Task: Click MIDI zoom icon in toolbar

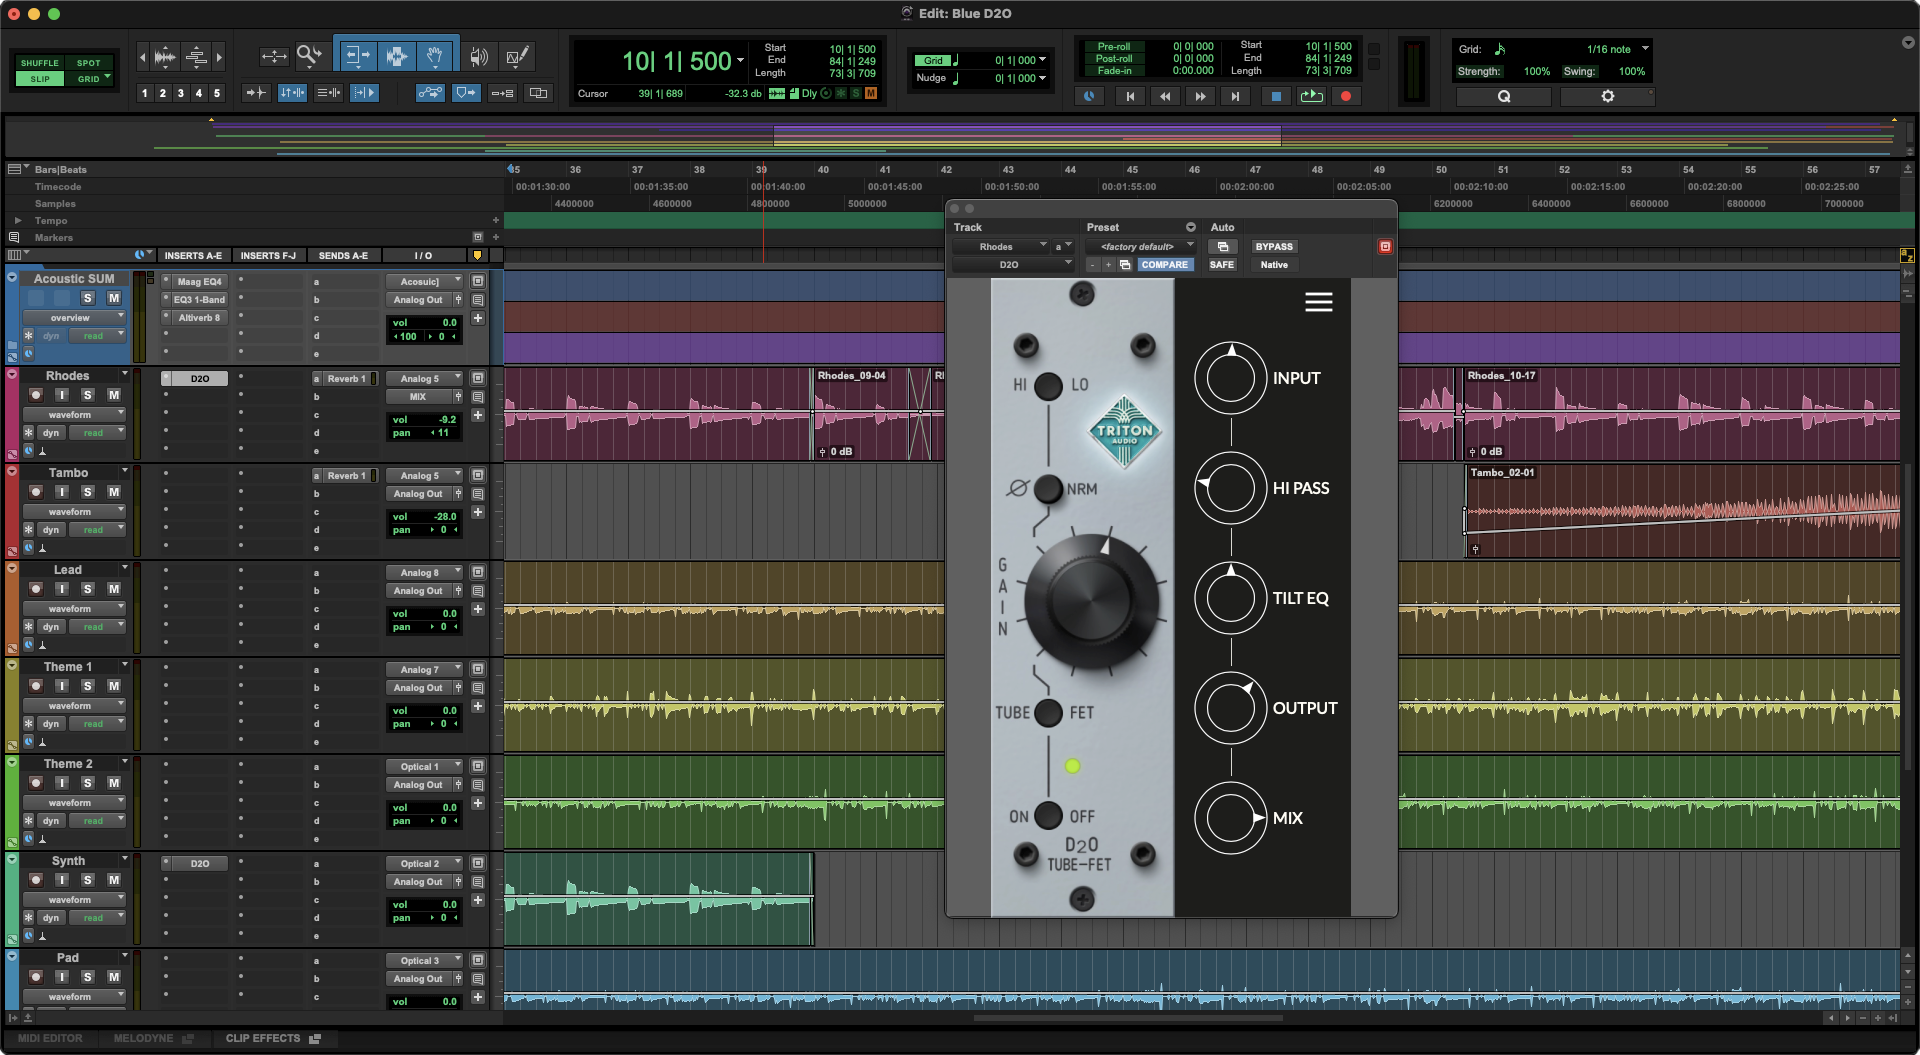Action: [197, 57]
